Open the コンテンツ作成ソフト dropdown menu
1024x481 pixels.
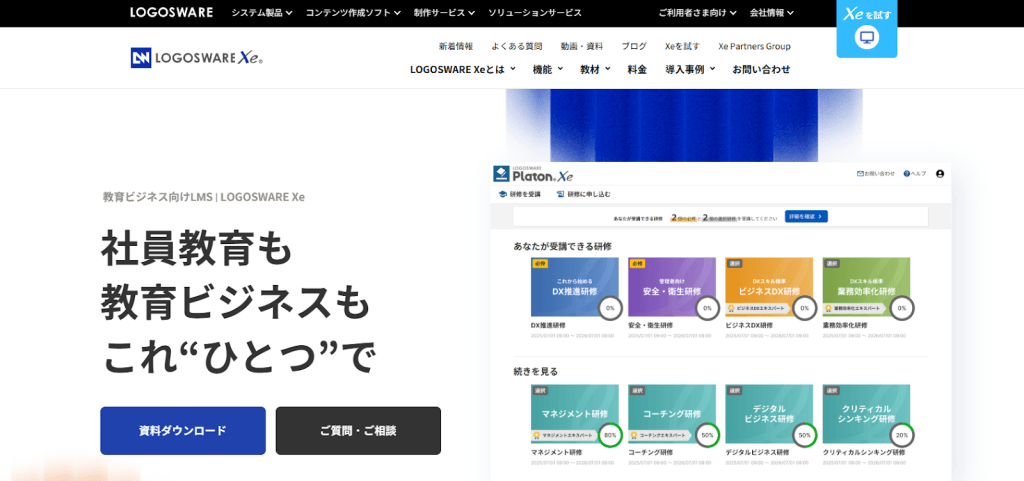(354, 13)
